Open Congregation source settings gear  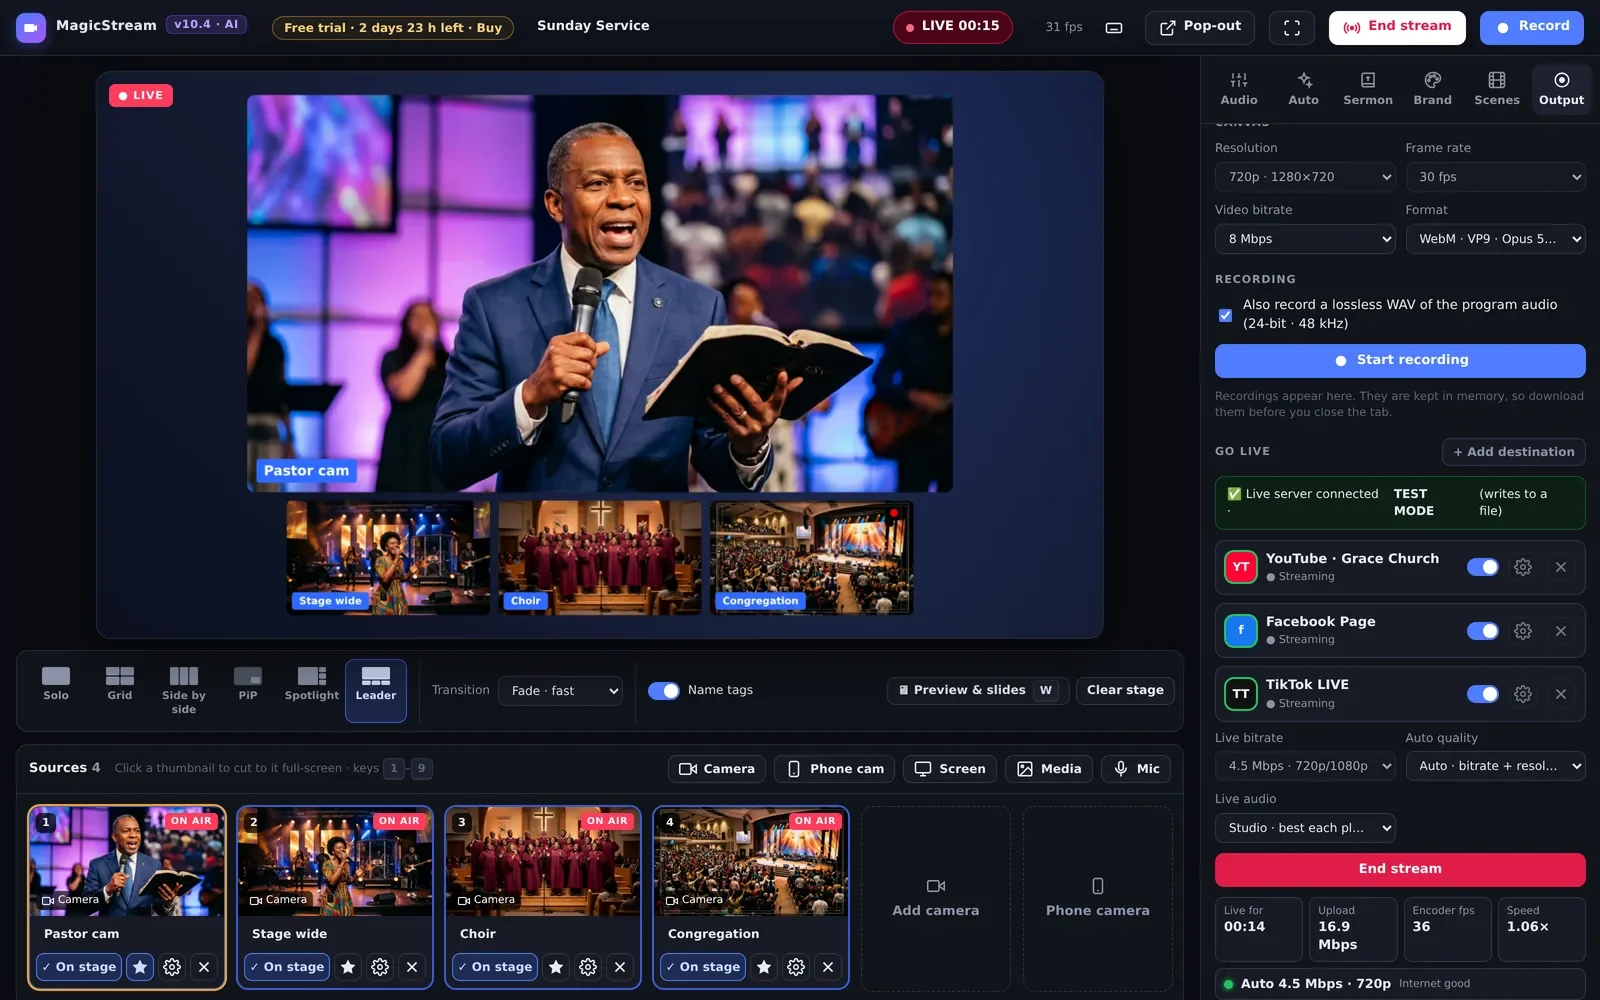coord(796,967)
